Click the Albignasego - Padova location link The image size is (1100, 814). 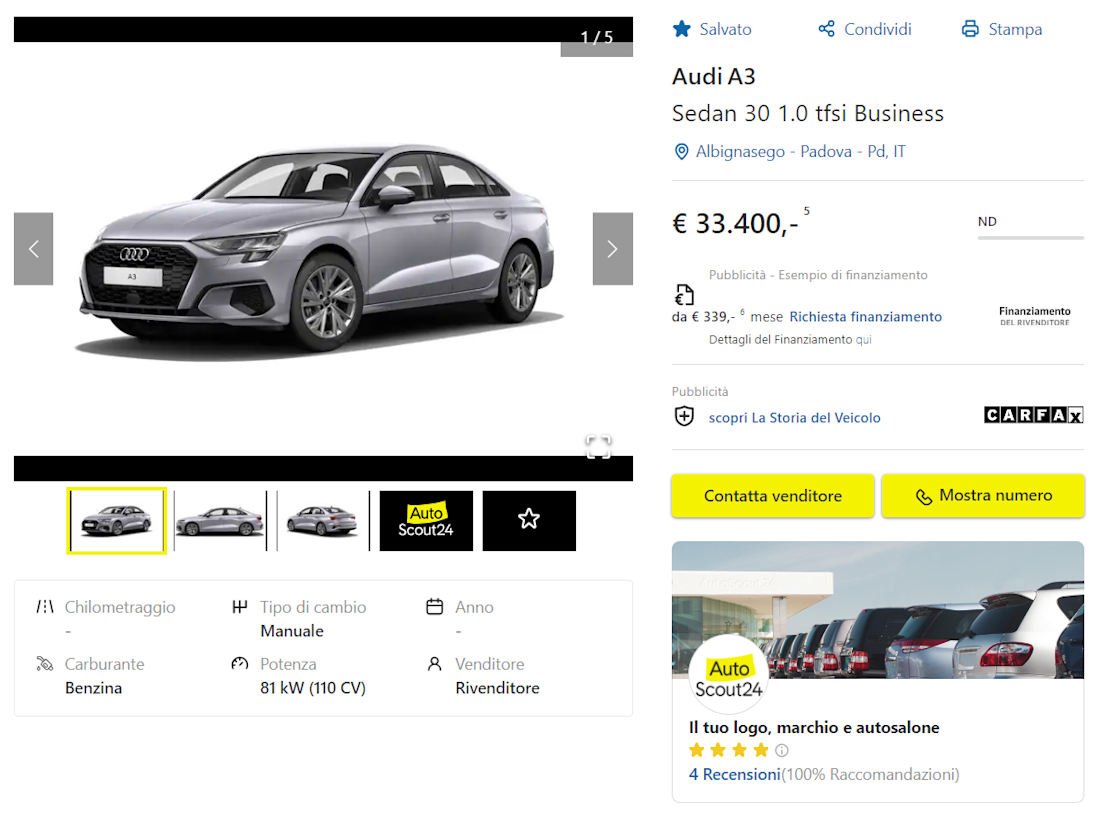point(800,152)
